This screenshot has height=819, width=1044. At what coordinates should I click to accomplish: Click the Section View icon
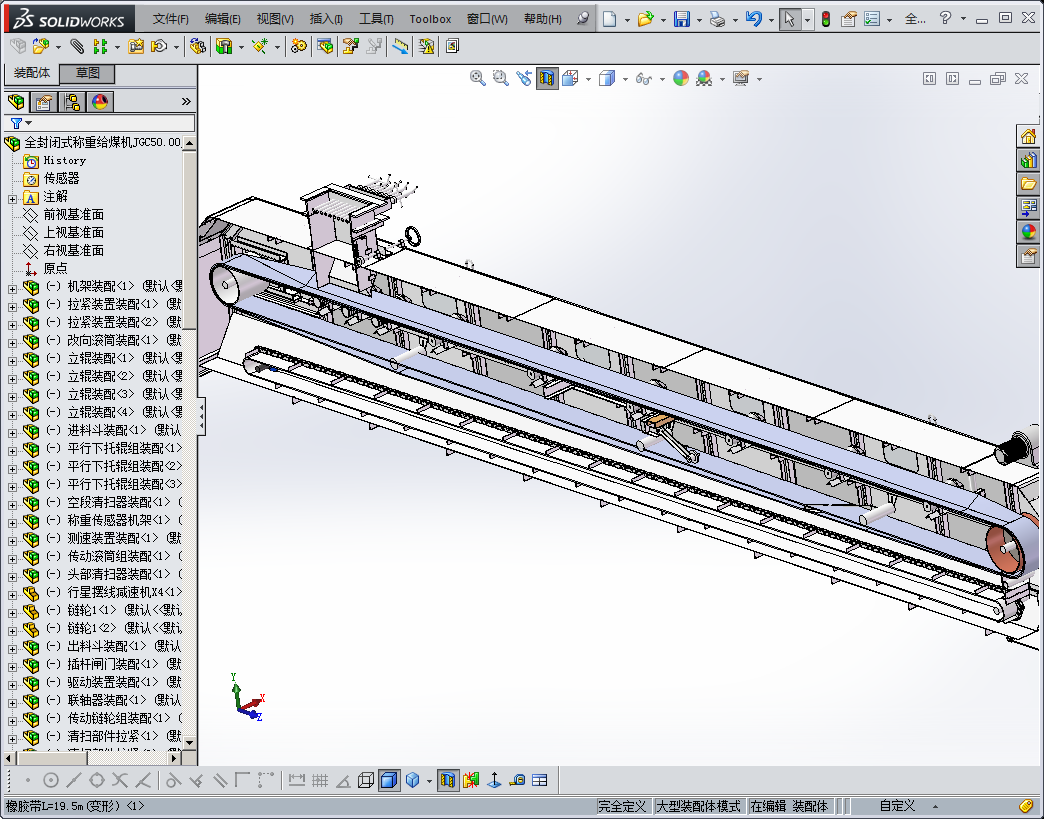pos(547,78)
